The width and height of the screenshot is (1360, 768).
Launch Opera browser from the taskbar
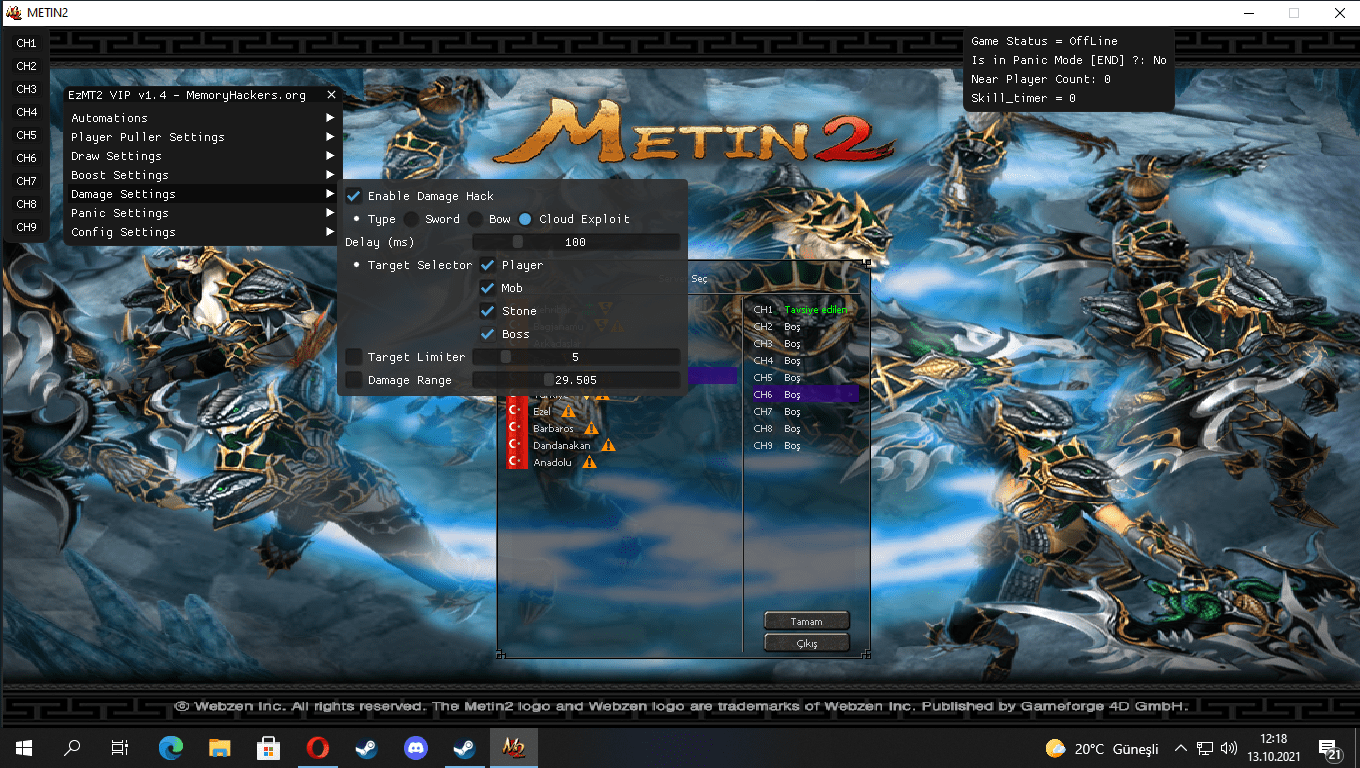click(317, 748)
